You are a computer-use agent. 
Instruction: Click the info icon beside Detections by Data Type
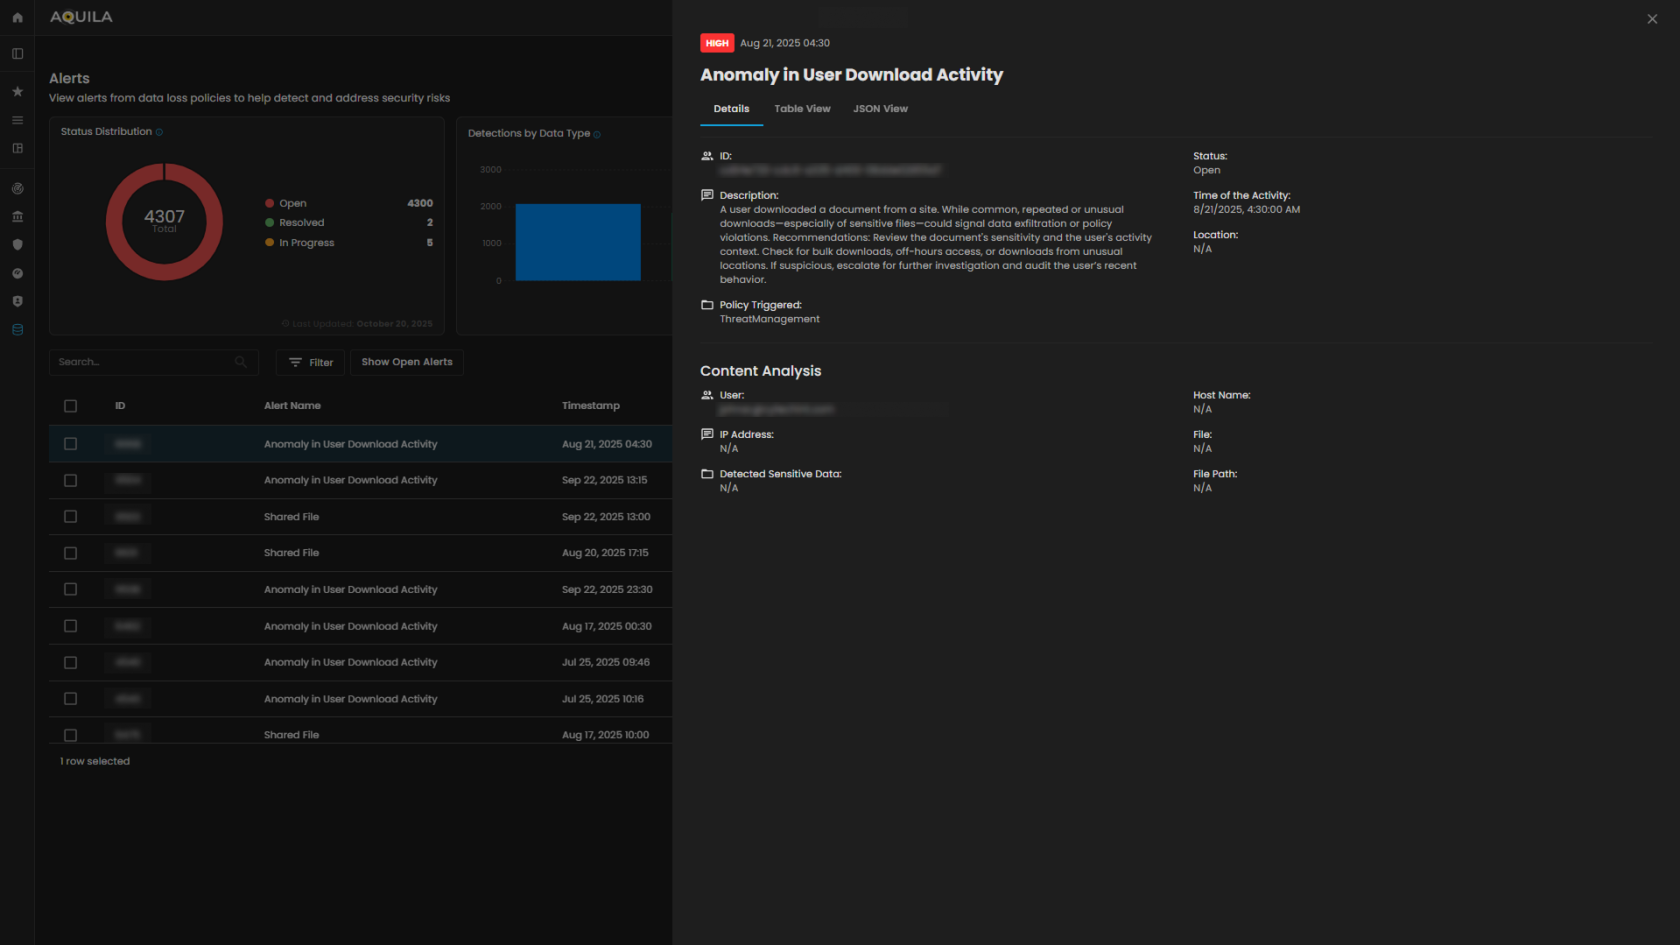[x=597, y=133]
